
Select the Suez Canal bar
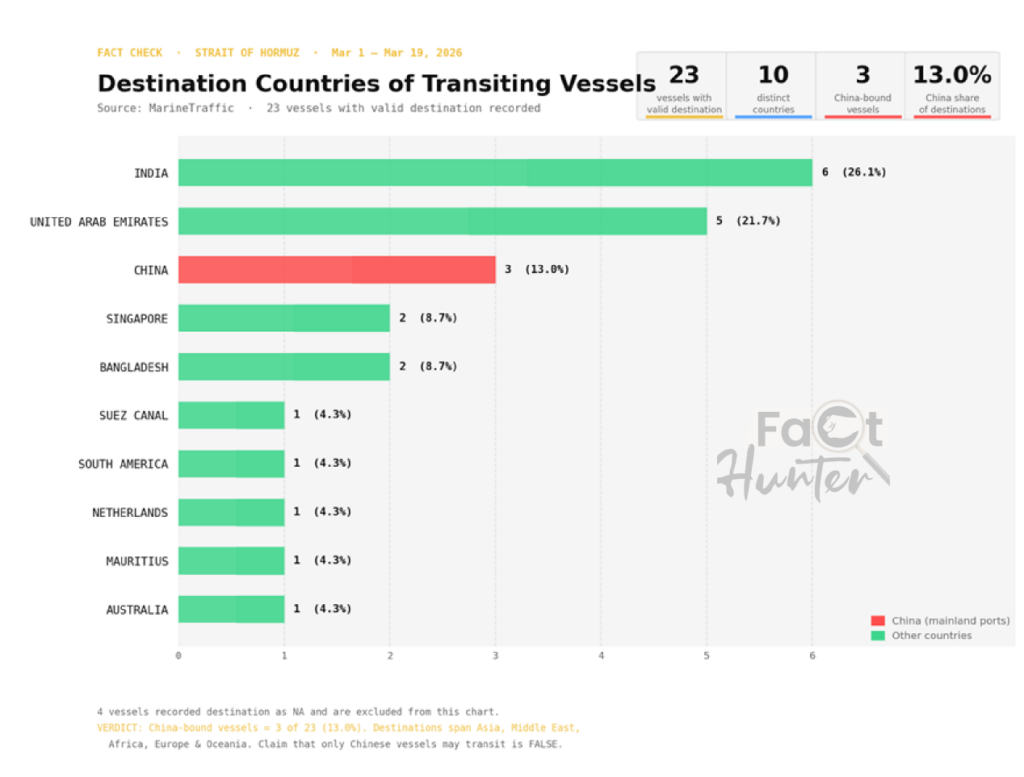click(231, 415)
